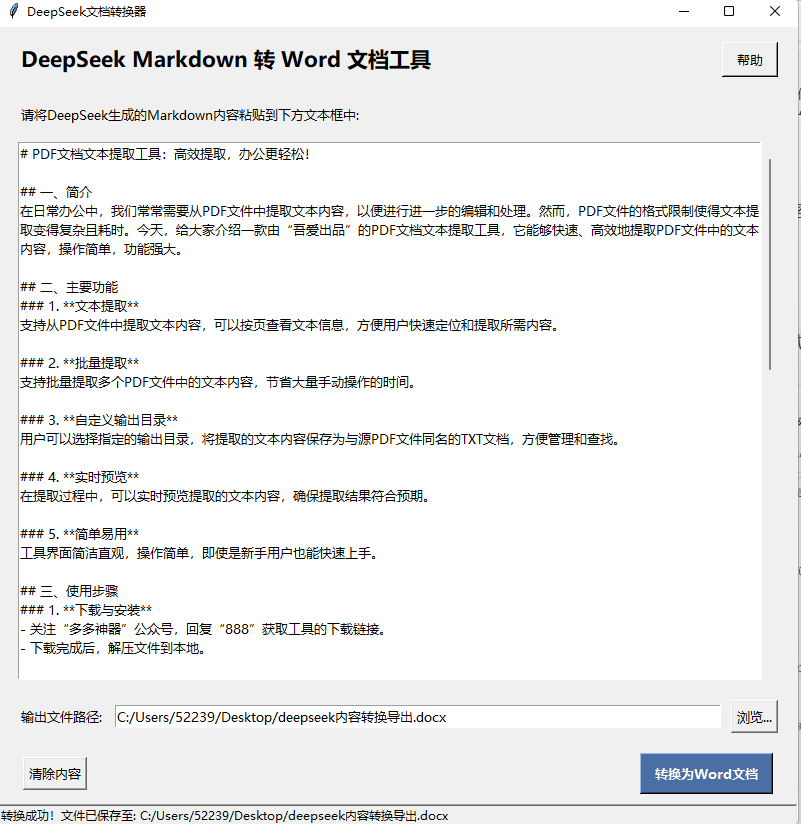Click the '### 4. **实时预览**' line
The image size is (801, 824).
(79, 477)
